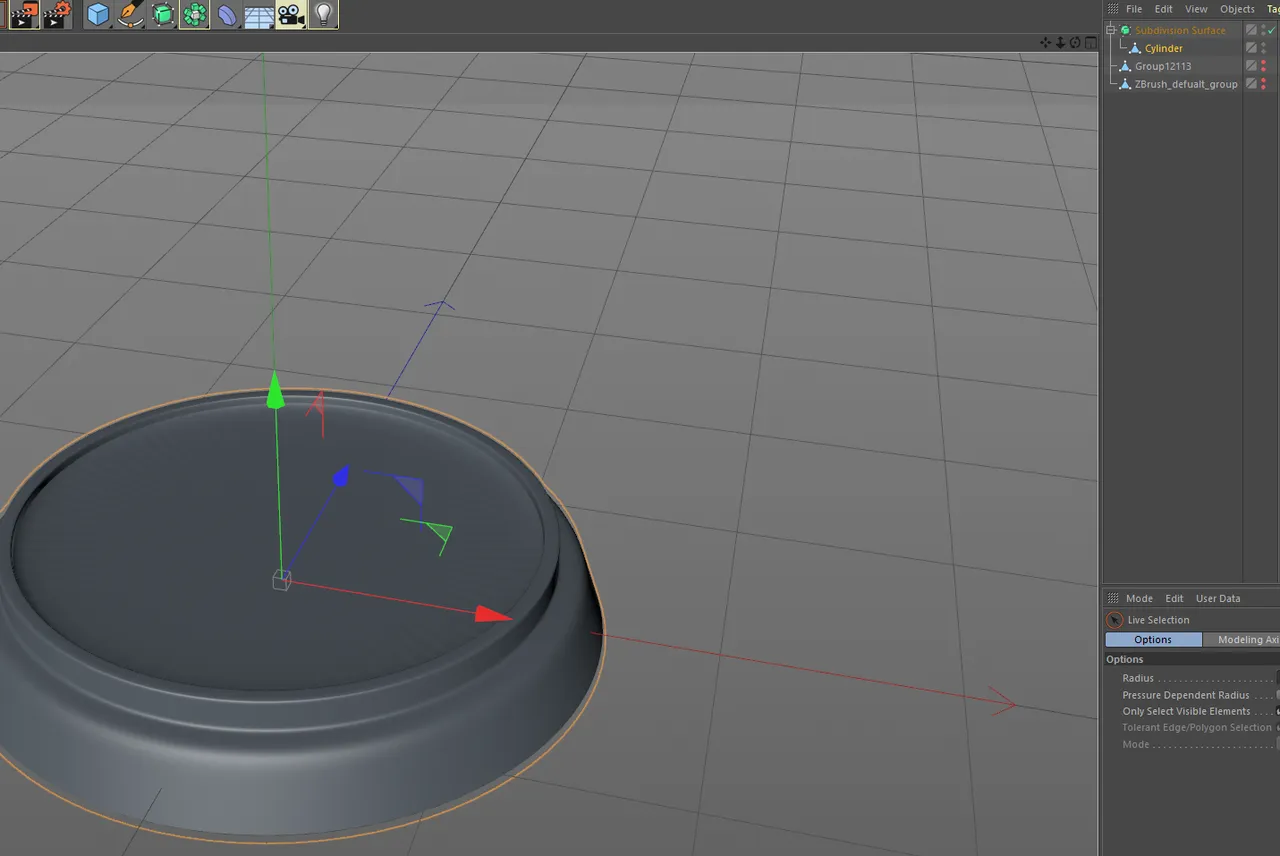1280x856 pixels.
Task: Click the Object Manager grip icon
Action: point(1112,9)
